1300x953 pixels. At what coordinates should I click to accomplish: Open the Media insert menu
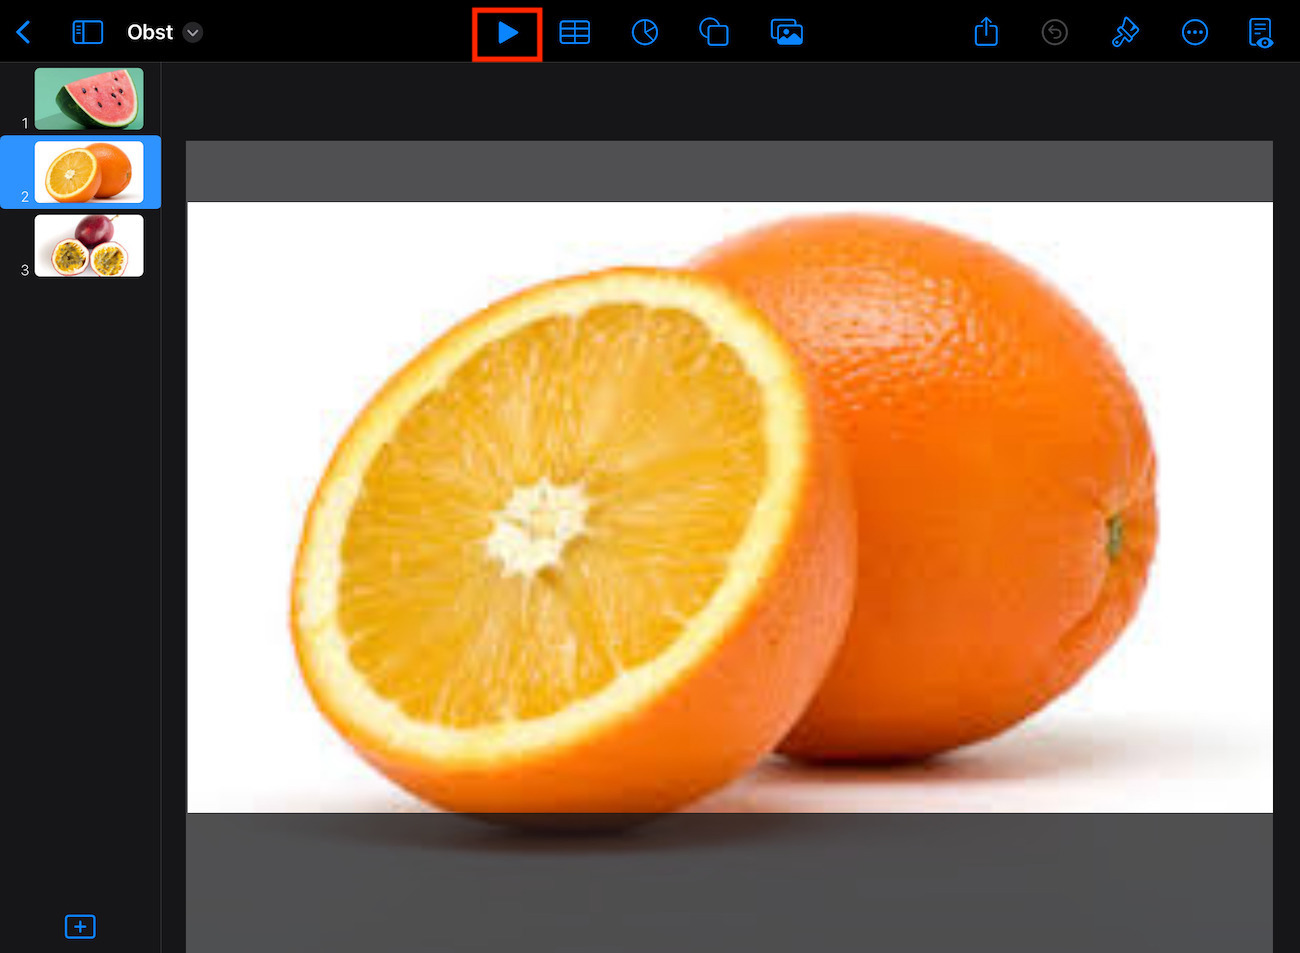pos(787,32)
